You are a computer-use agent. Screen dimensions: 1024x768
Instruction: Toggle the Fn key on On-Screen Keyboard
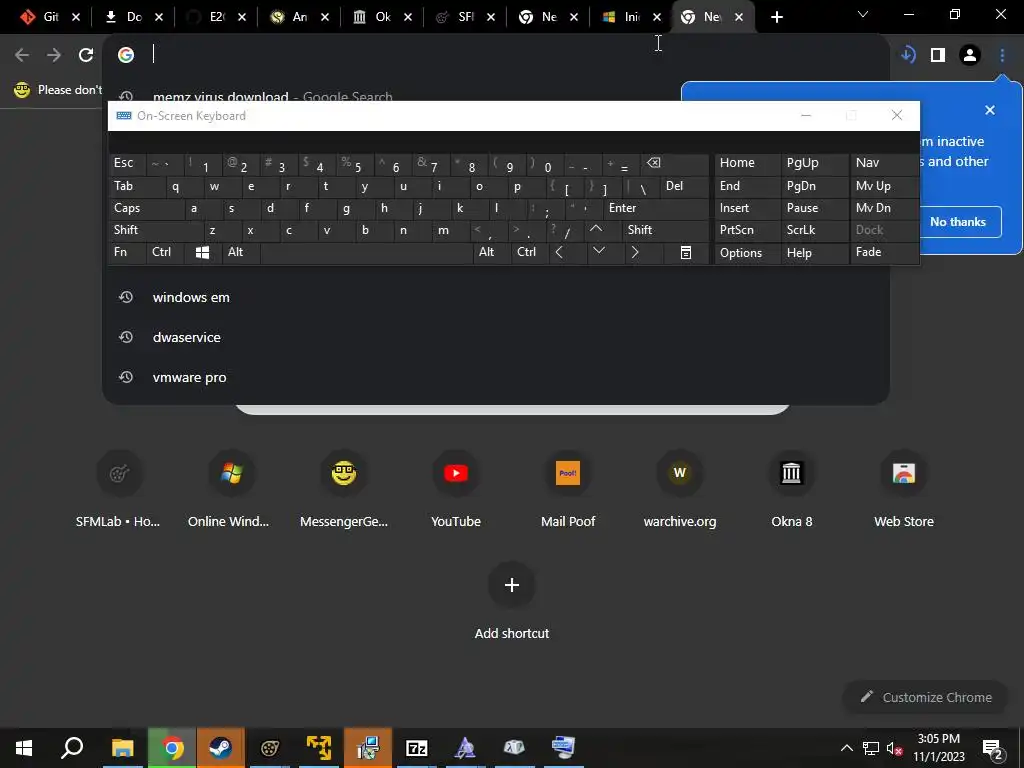pos(127,252)
